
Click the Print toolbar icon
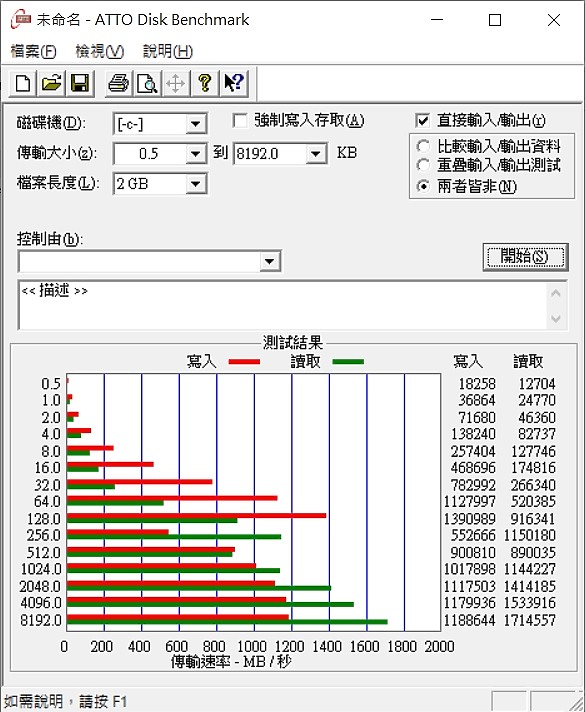pyautogui.click(x=119, y=84)
